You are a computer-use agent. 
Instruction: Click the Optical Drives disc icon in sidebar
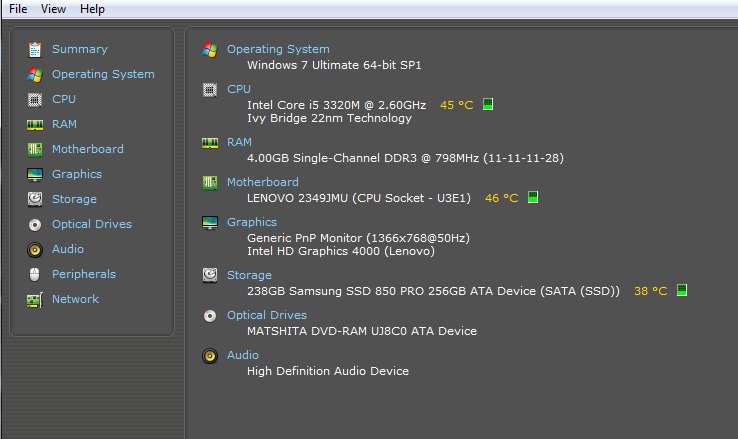[x=35, y=224]
